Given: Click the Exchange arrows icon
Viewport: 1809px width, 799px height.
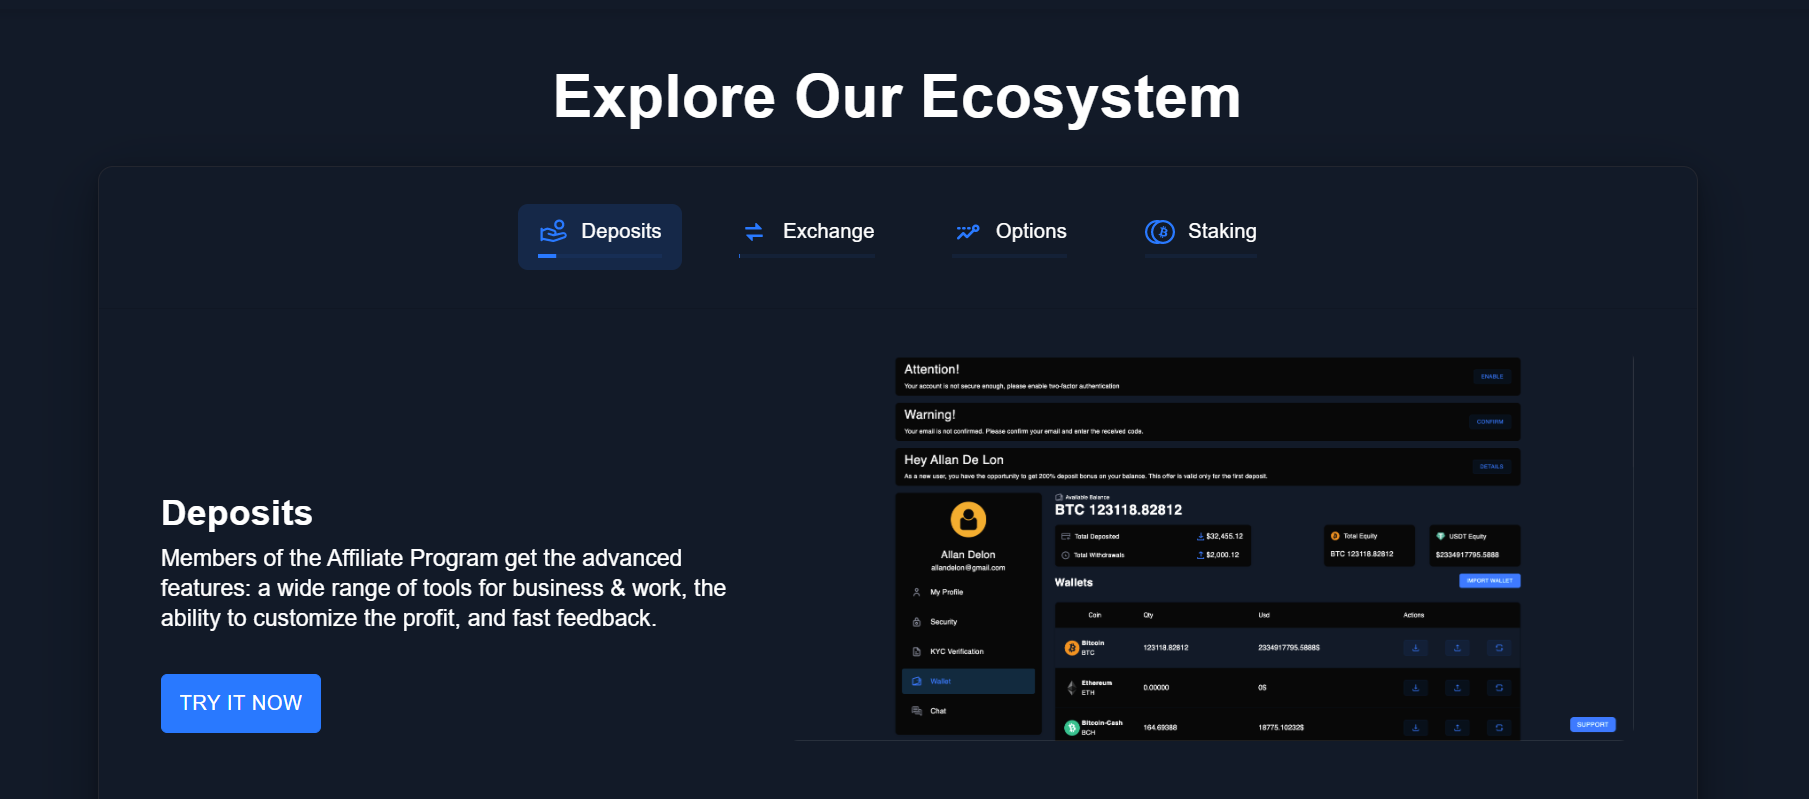Looking at the screenshot, I should (754, 232).
